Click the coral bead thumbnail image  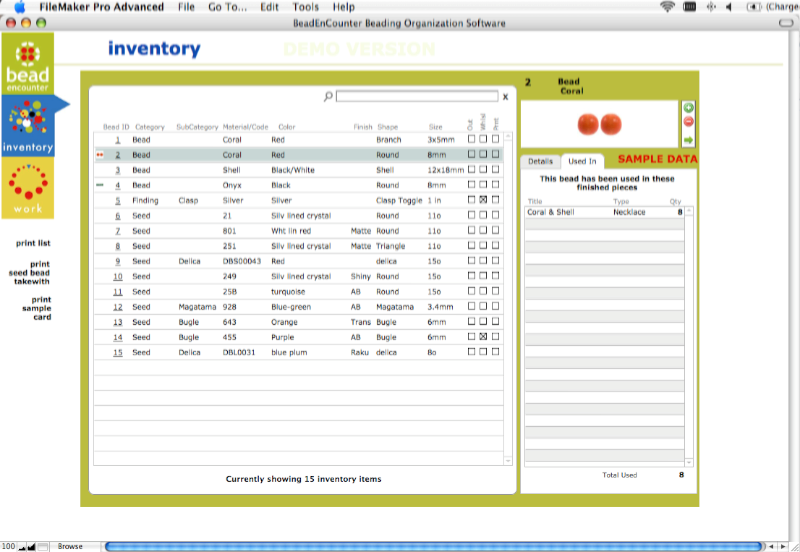point(599,124)
